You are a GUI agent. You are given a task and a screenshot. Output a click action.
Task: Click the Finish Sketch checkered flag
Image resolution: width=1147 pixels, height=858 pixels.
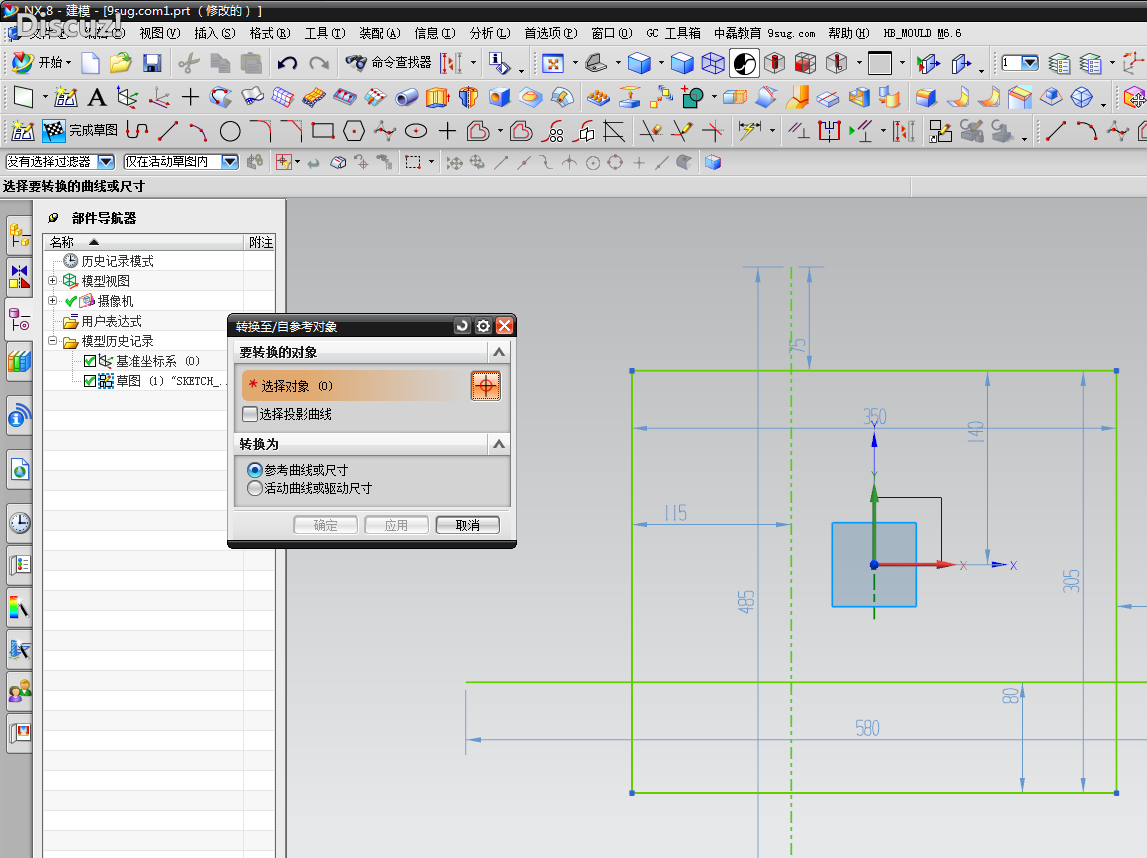click(53, 131)
